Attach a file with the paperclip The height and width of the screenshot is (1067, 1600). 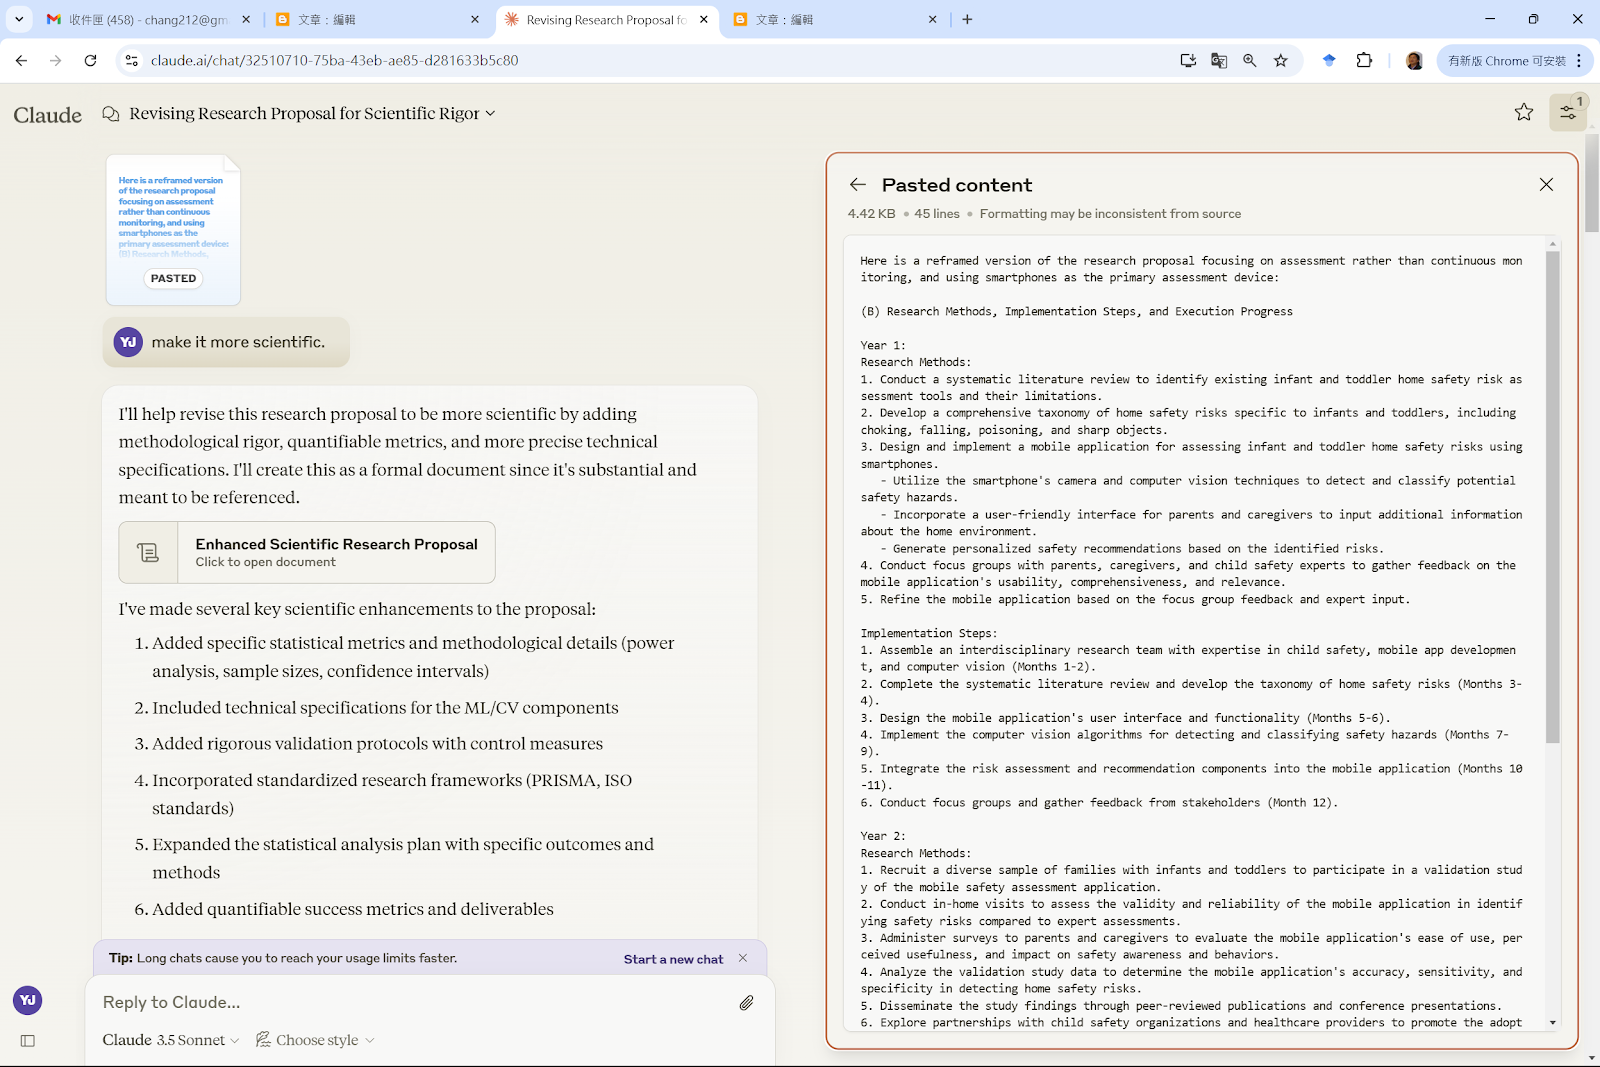[747, 1003]
